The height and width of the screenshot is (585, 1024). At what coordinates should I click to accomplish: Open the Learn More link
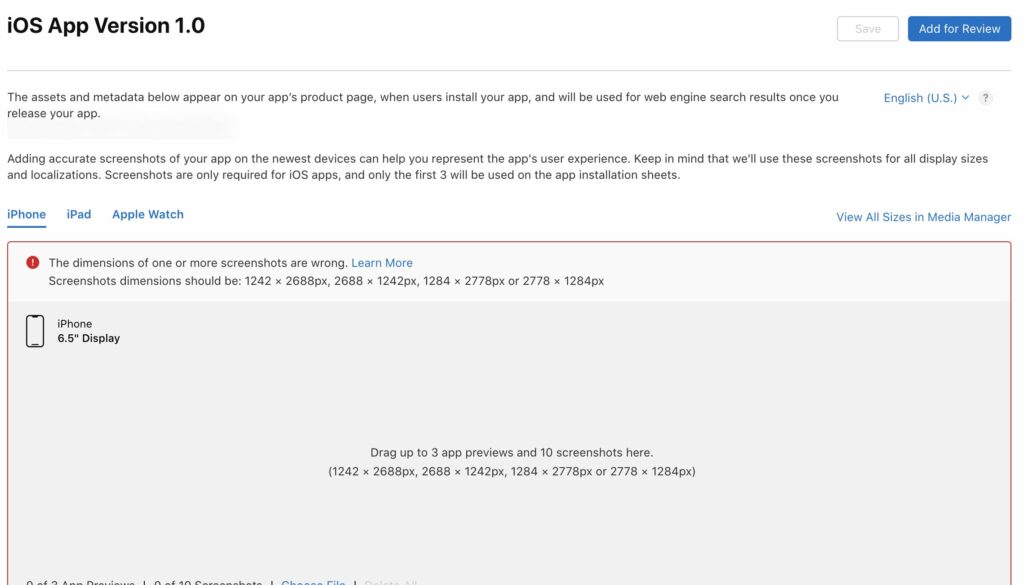(x=382, y=262)
